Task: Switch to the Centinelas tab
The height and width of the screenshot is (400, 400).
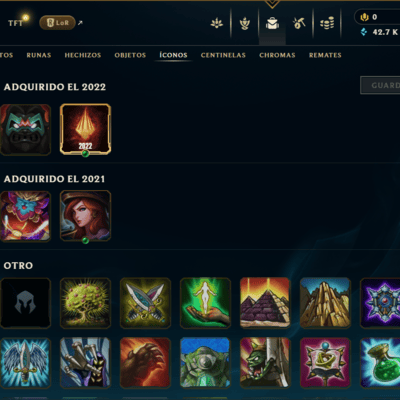Action: coord(223,55)
